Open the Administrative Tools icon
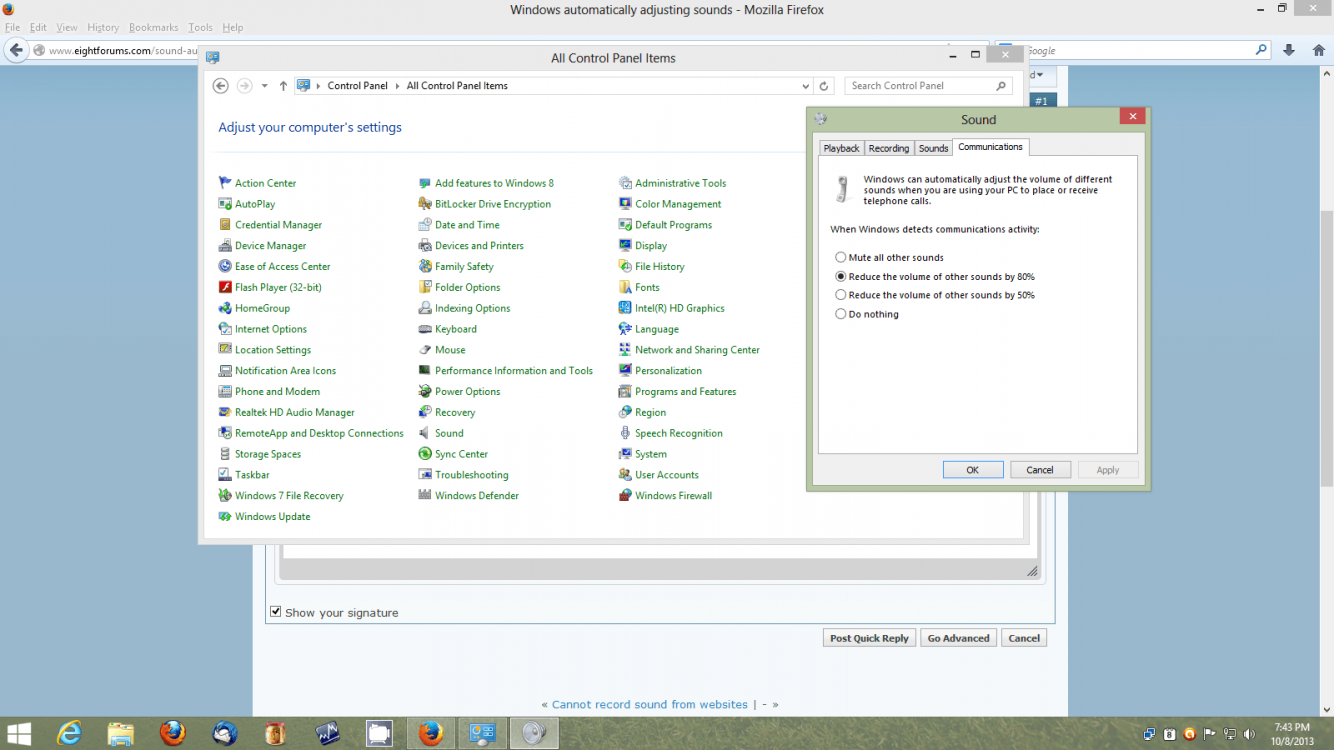Screen dimensions: 1334x750 tap(625, 183)
